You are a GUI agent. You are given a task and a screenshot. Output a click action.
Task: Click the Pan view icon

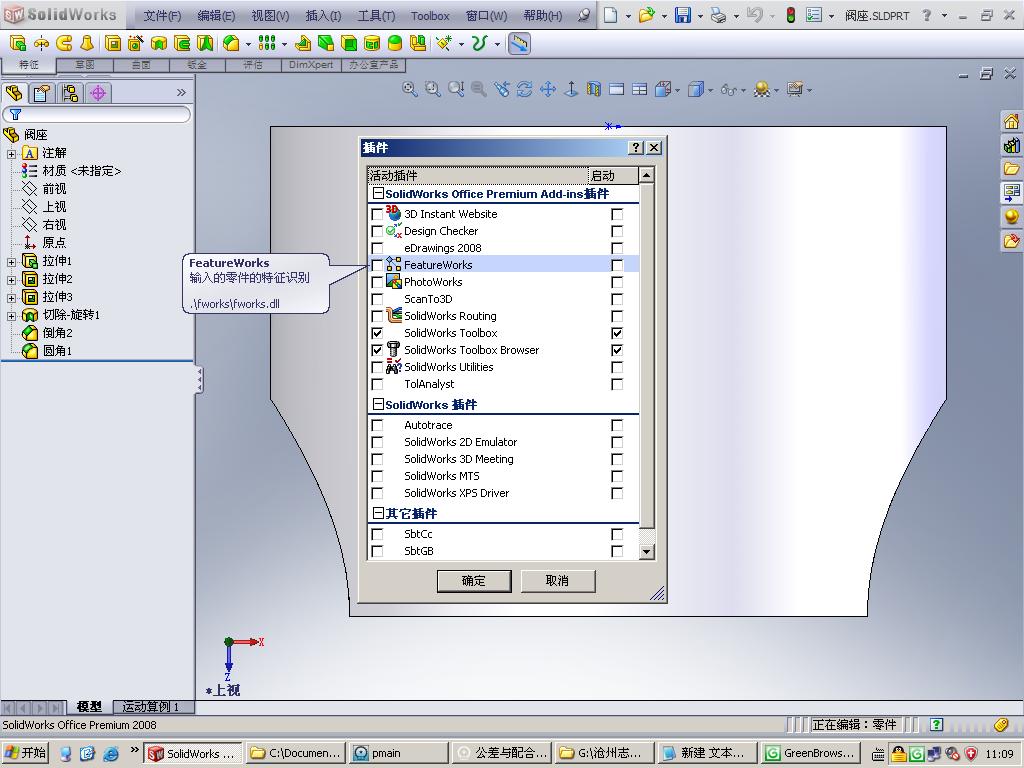click(547, 89)
